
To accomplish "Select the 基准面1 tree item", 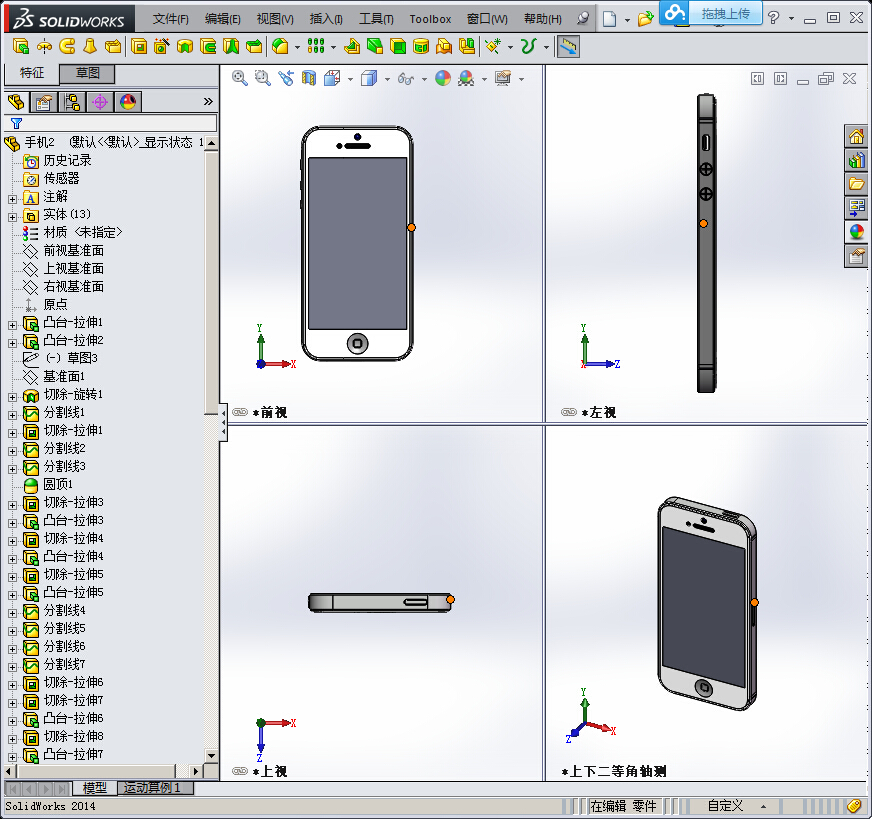I will (53, 376).
